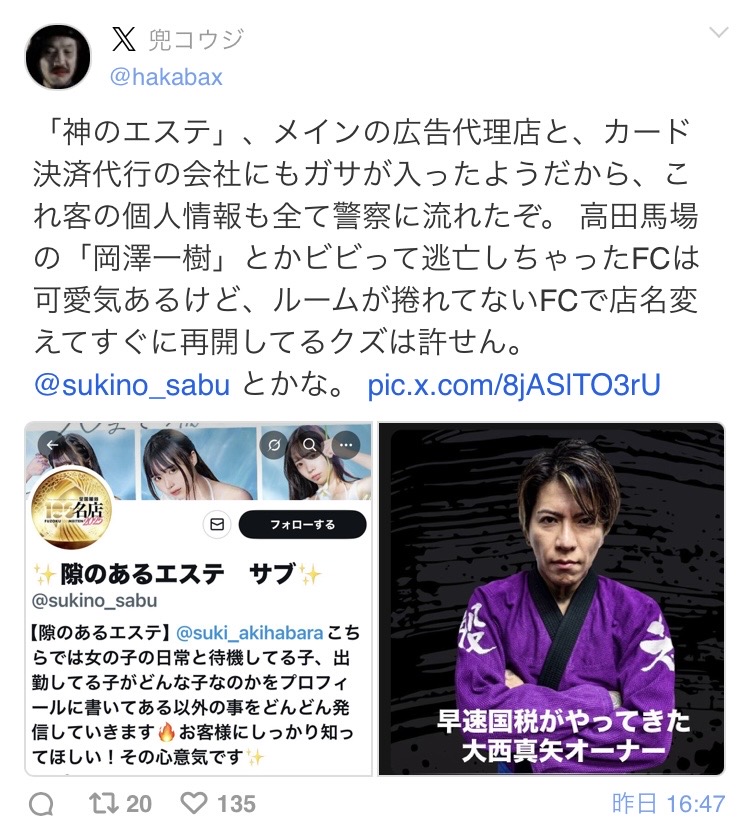This screenshot has height=832, width=750.
Task: Click search magnifier in profile screenshot
Action: (310, 445)
